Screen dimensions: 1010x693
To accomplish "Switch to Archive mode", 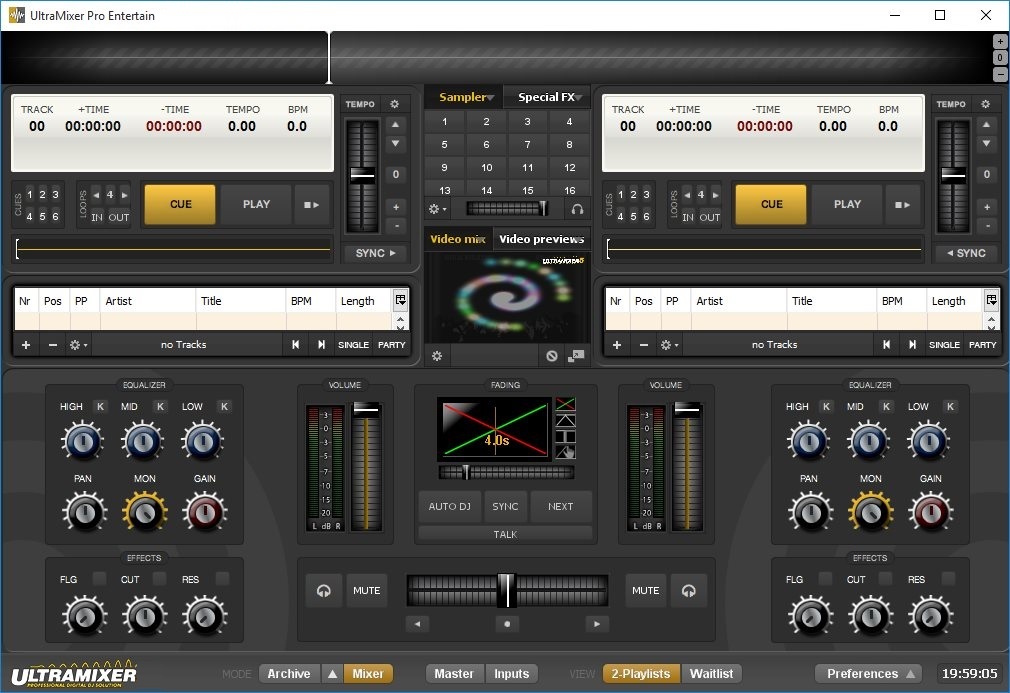I will pos(289,674).
